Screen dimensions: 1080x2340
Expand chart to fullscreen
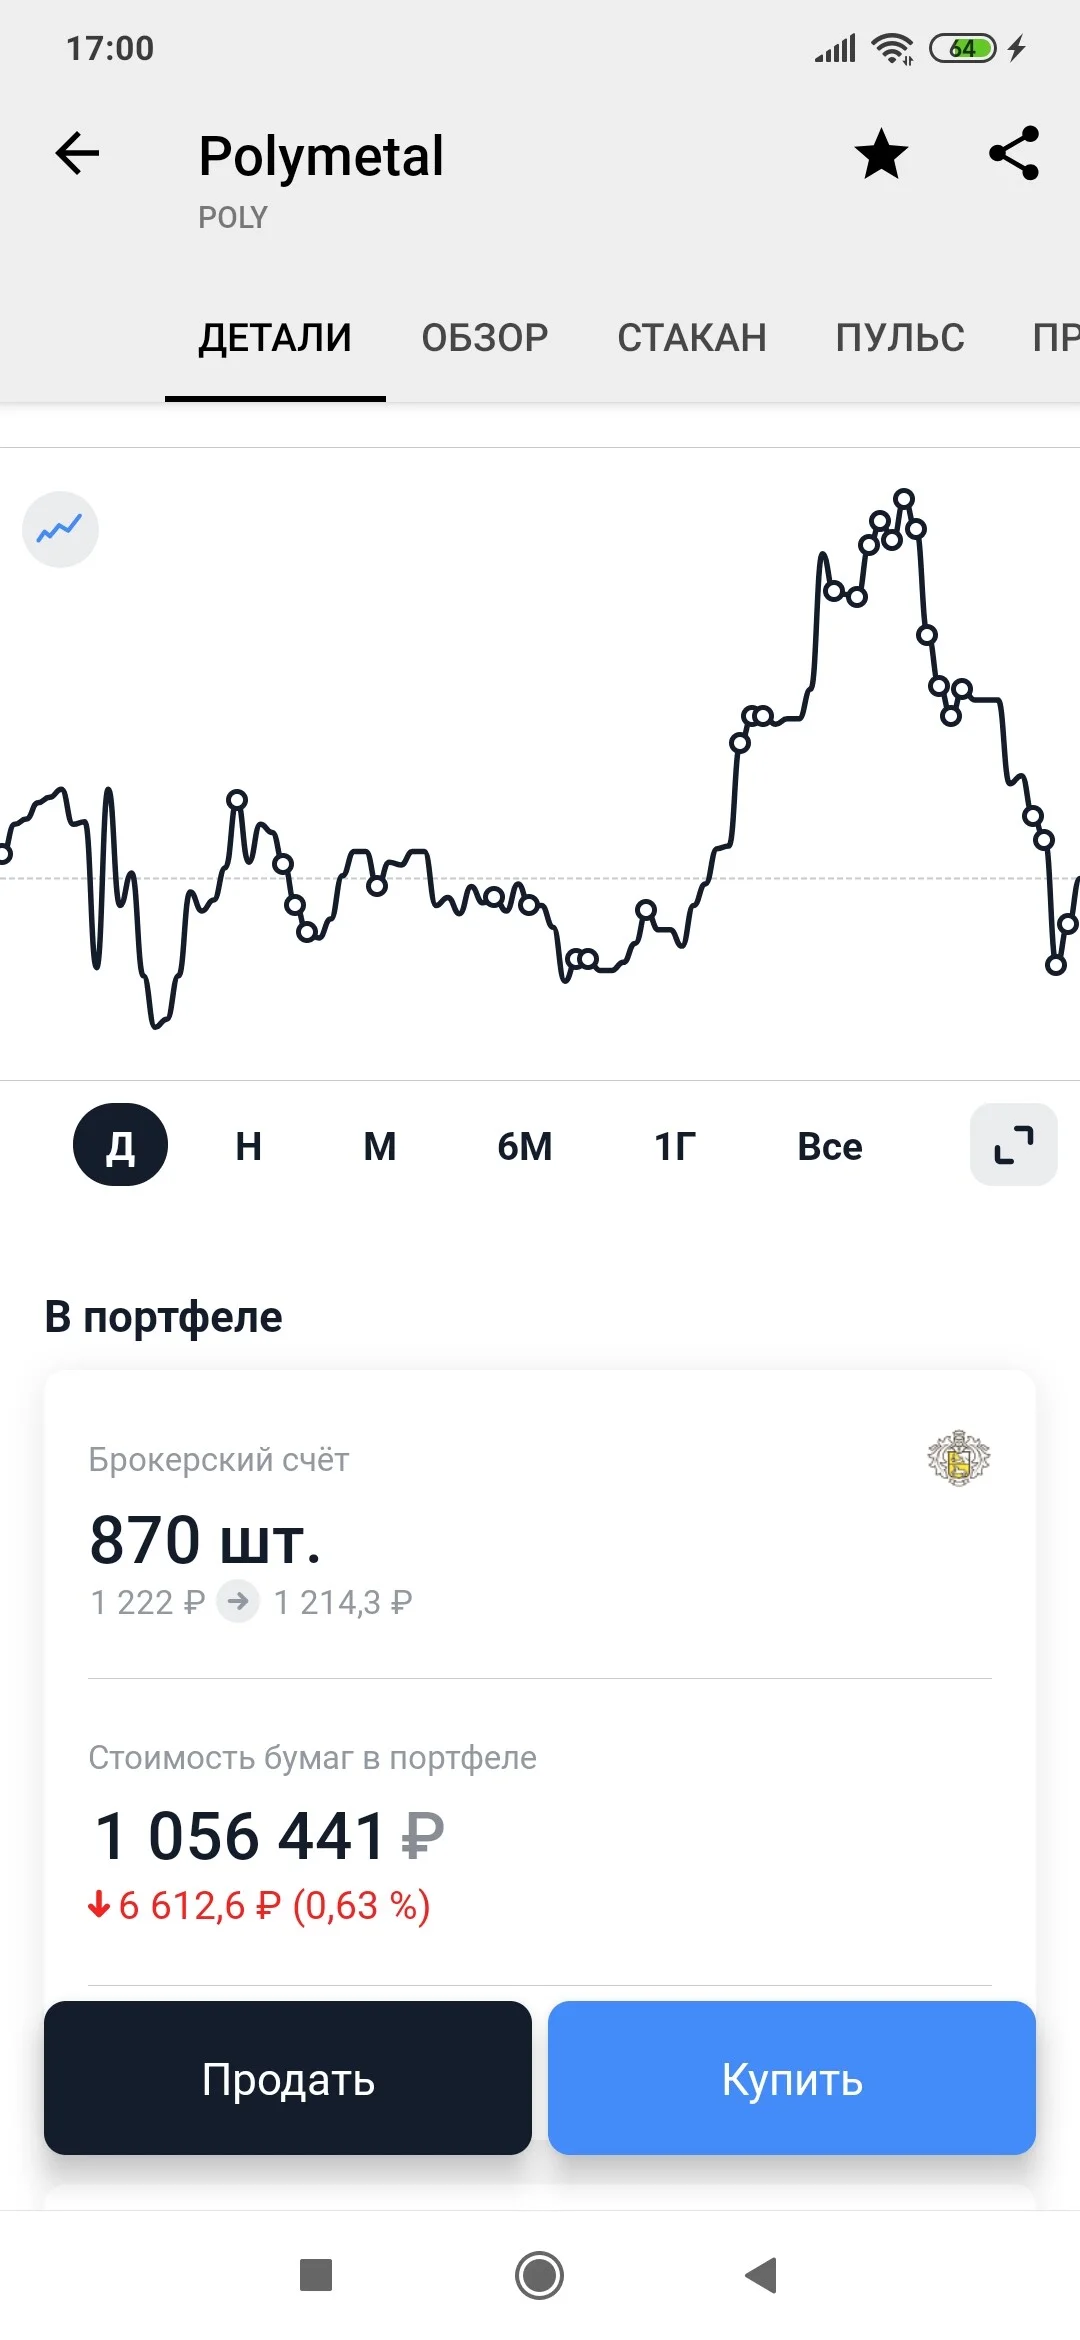pyautogui.click(x=1013, y=1145)
